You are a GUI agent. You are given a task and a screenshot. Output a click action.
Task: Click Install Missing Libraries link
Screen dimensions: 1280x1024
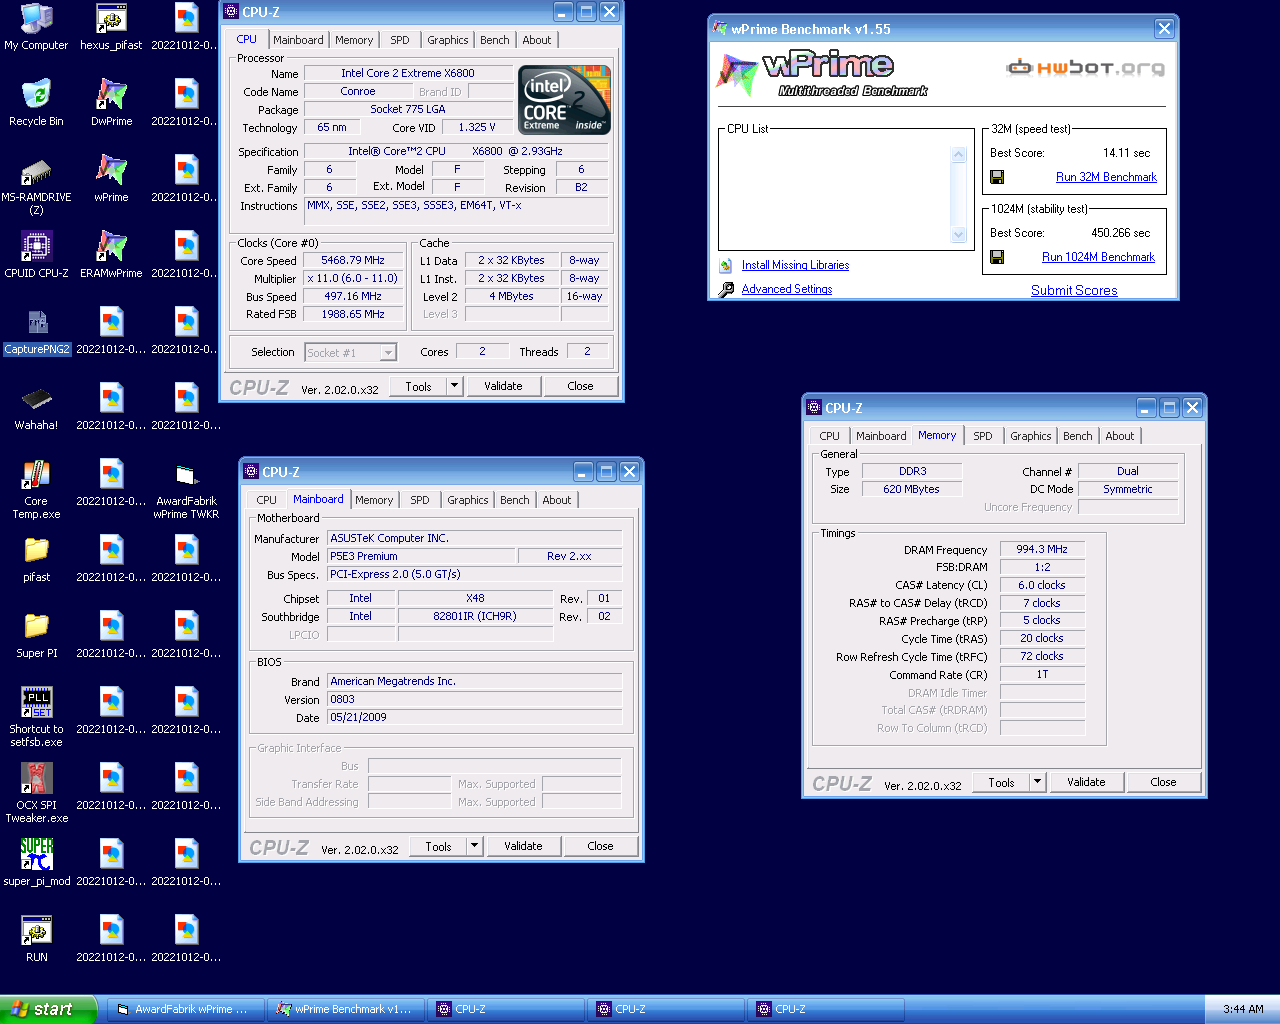795,265
